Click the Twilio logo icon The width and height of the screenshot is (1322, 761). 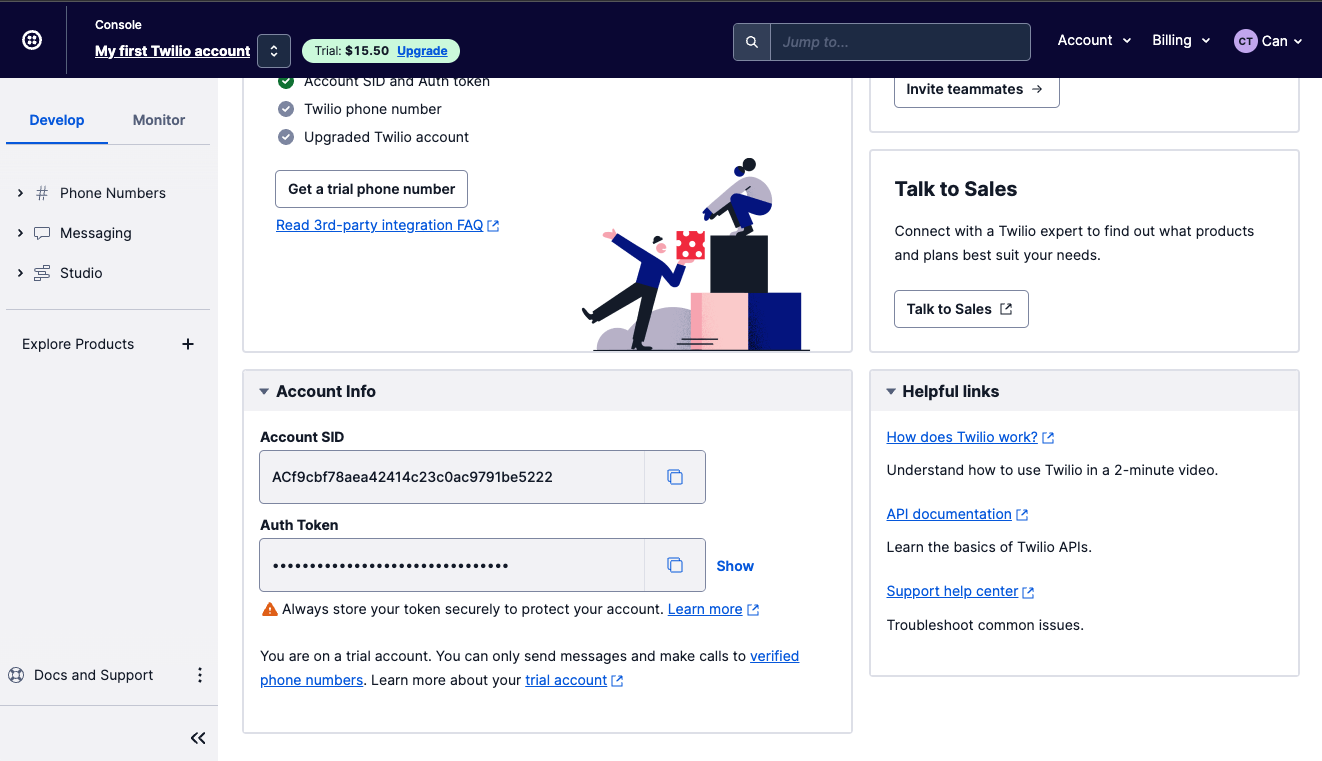coord(32,40)
